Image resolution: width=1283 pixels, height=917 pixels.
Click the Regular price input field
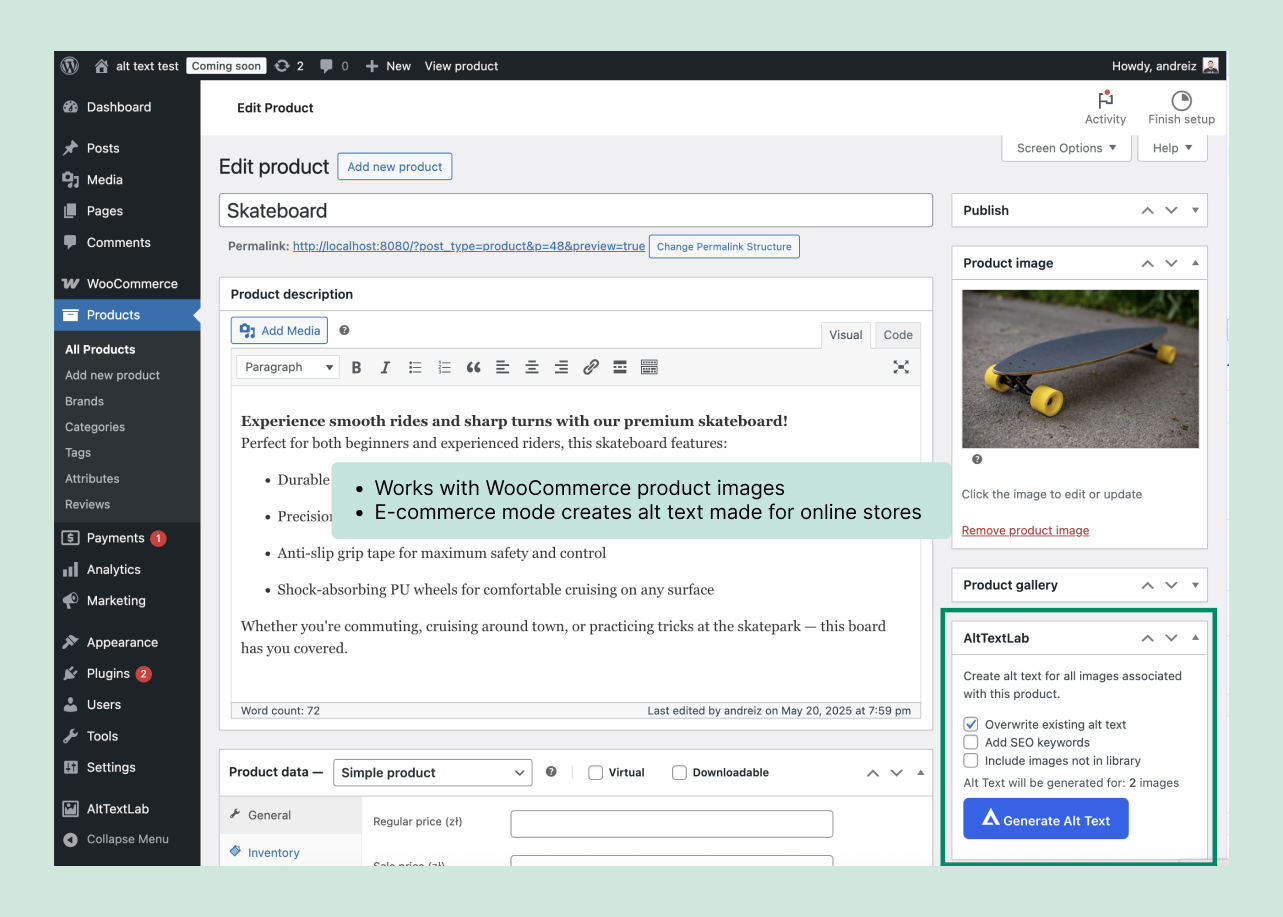coord(671,823)
